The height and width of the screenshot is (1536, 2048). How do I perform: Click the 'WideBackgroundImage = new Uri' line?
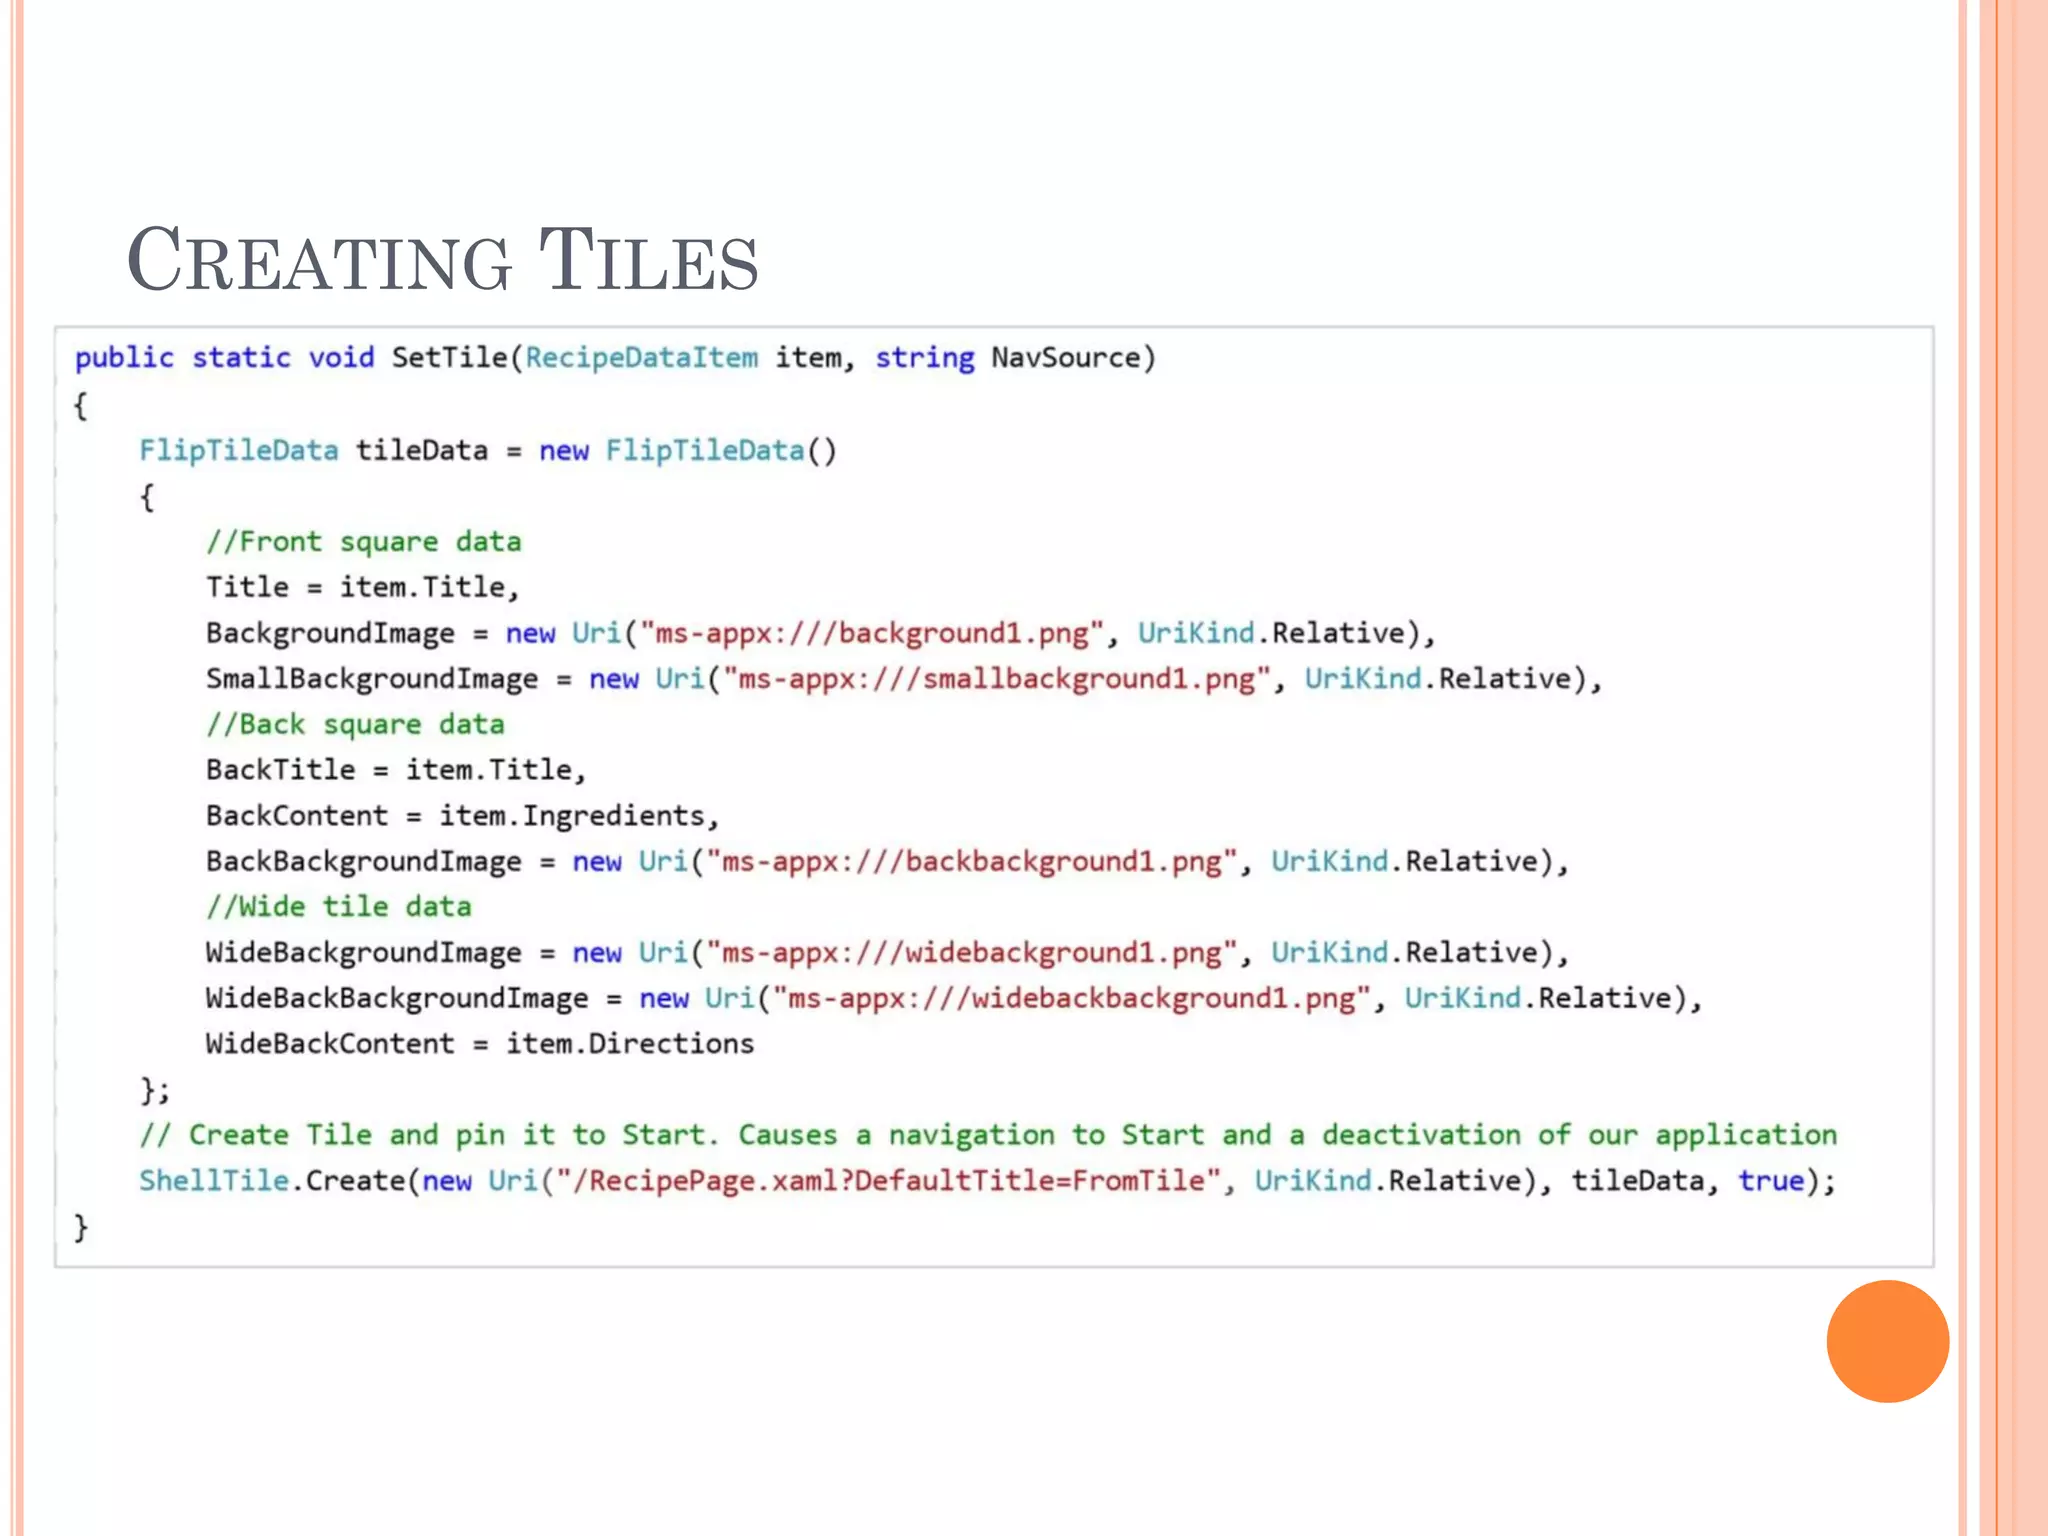click(x=888, y=953)
